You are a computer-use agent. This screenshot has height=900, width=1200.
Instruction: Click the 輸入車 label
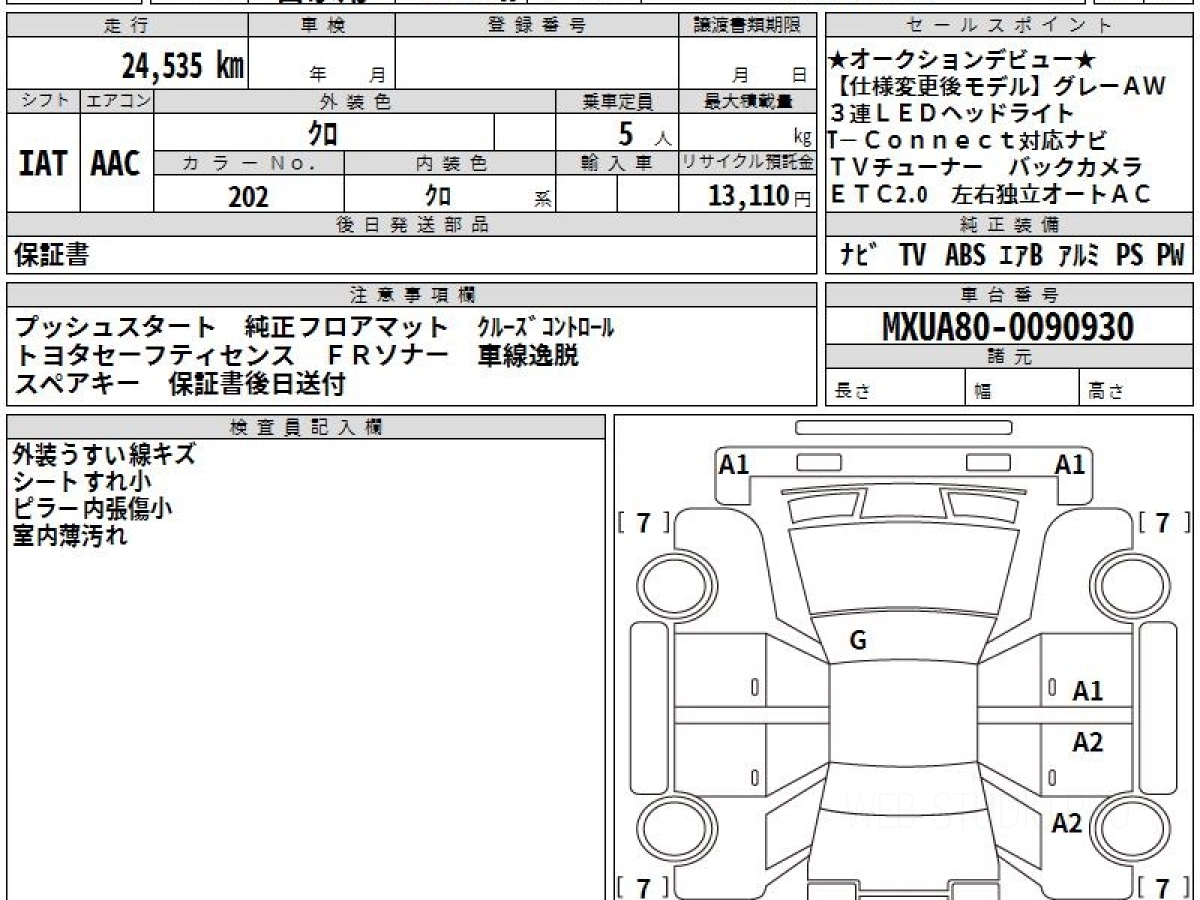point(617,163)
